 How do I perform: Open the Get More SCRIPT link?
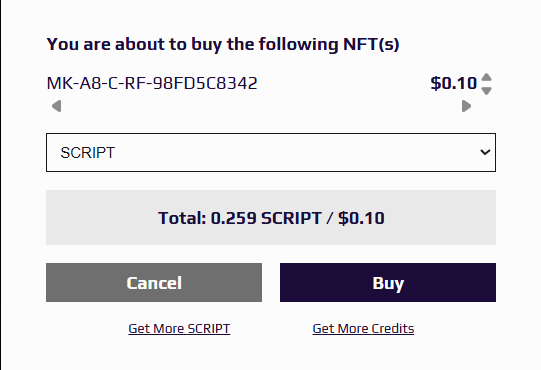pyautogui.click(x=179, y=329)
